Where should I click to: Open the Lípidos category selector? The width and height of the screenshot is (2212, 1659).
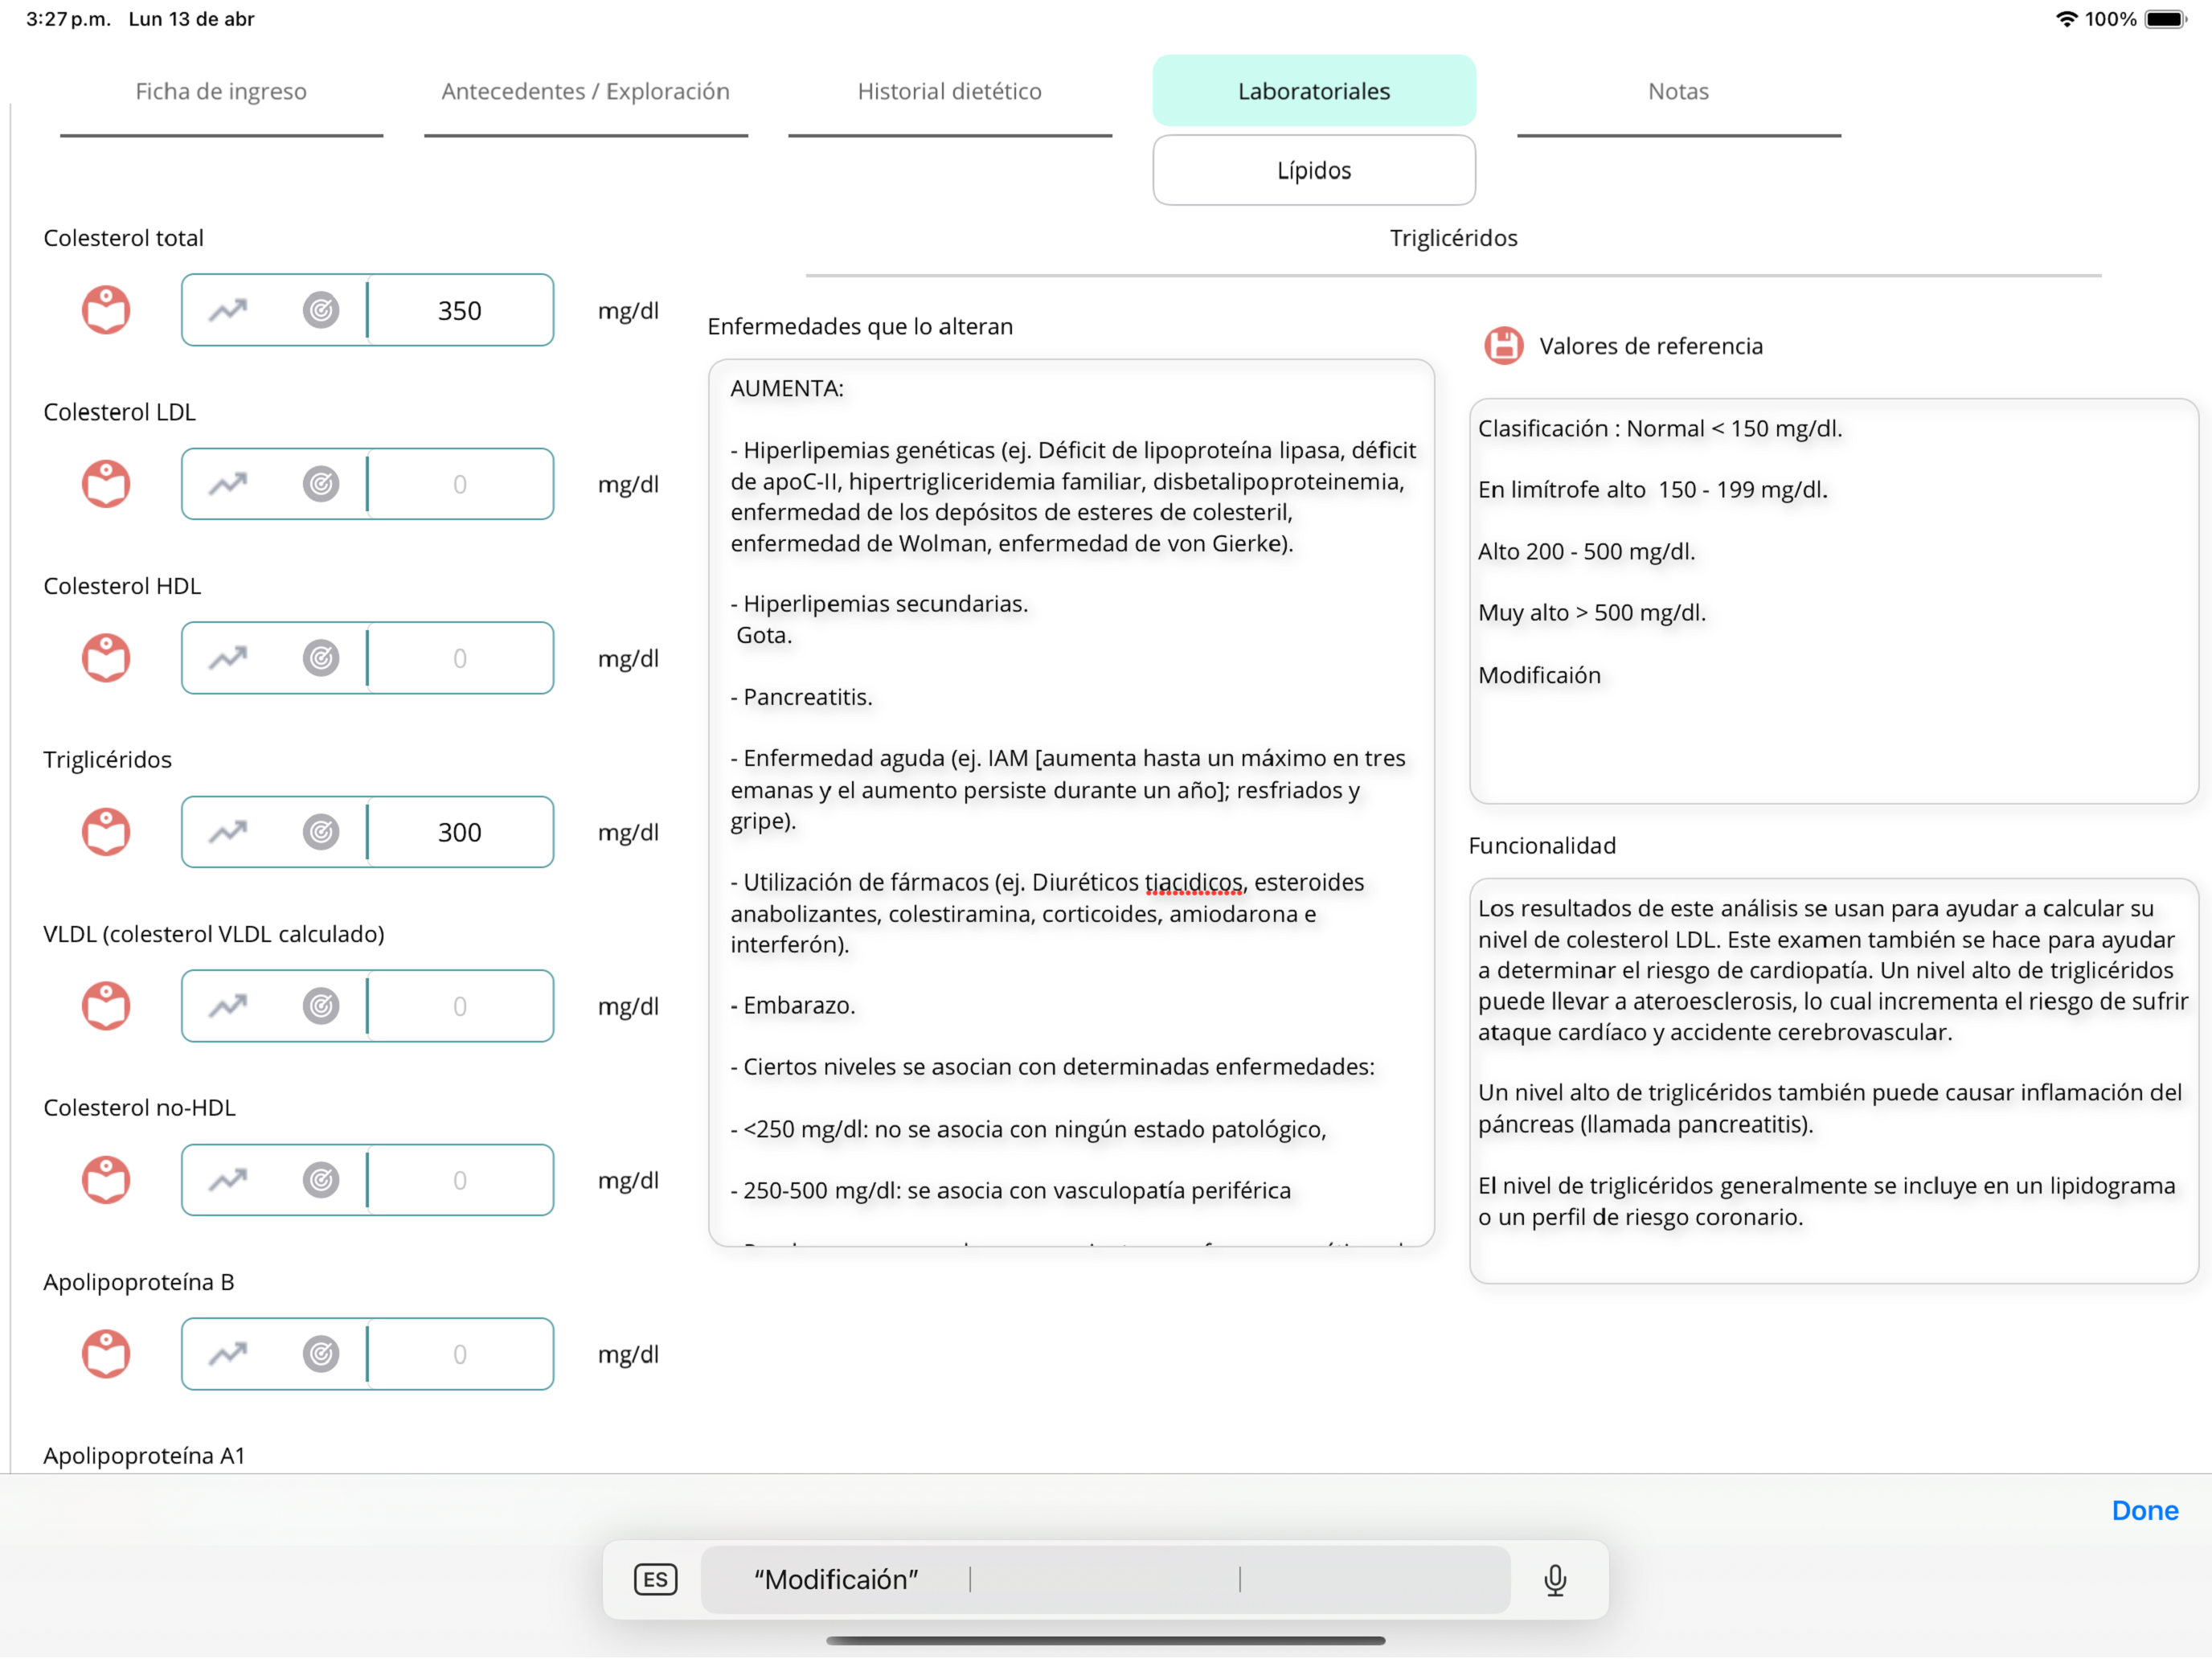[1314, 170]
